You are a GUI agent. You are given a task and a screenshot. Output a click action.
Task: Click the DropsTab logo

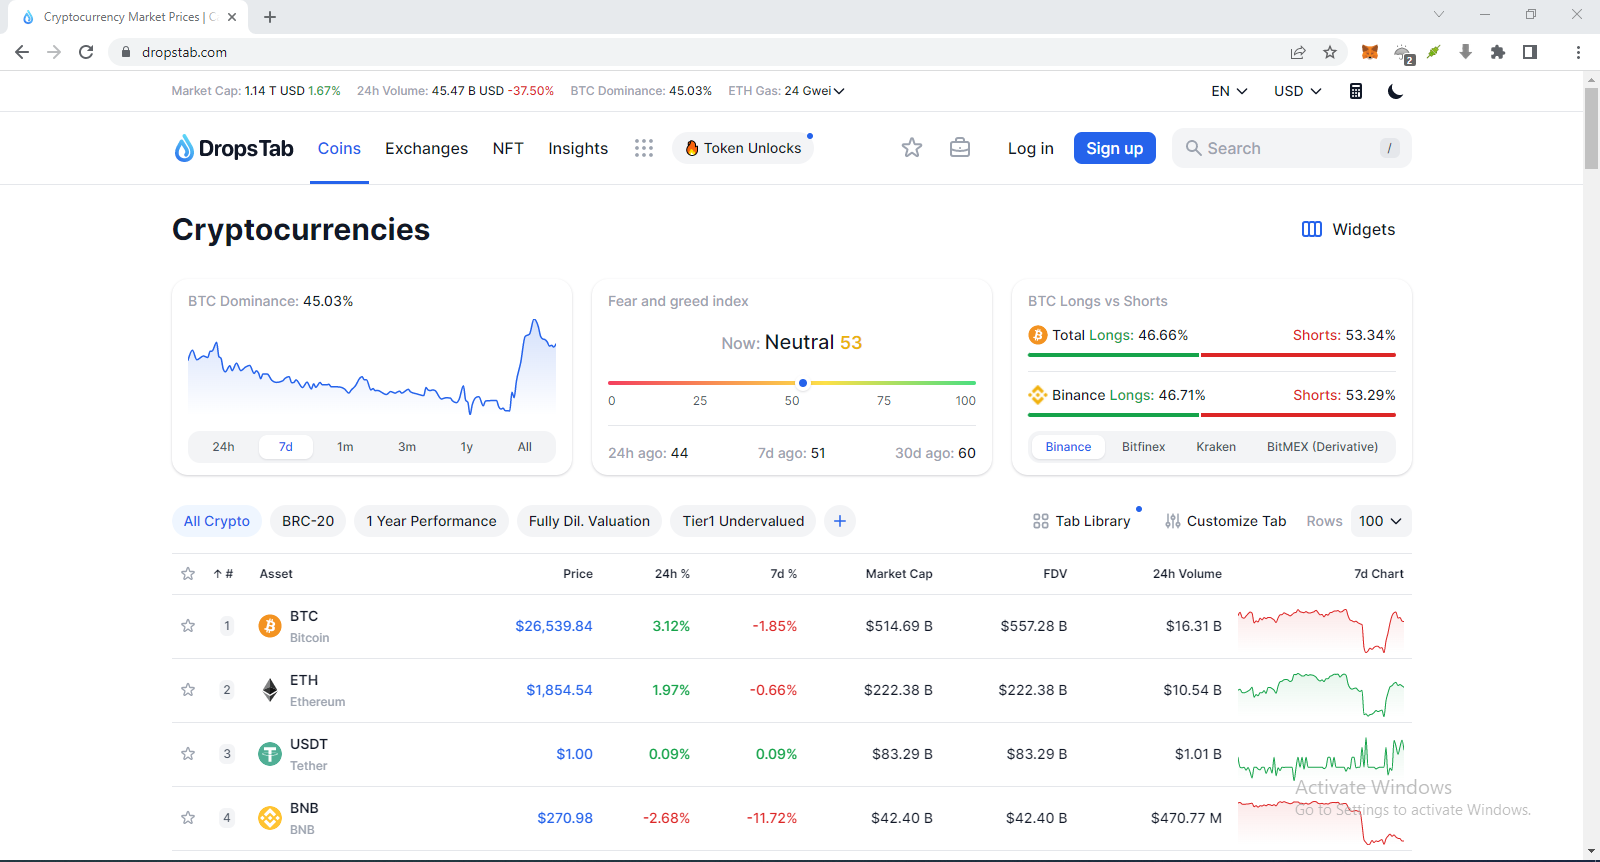(233, 148)
